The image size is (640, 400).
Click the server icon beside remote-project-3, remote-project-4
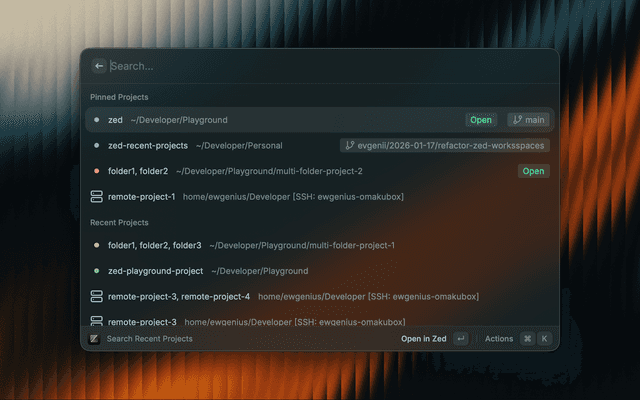(x=96, y=297)
